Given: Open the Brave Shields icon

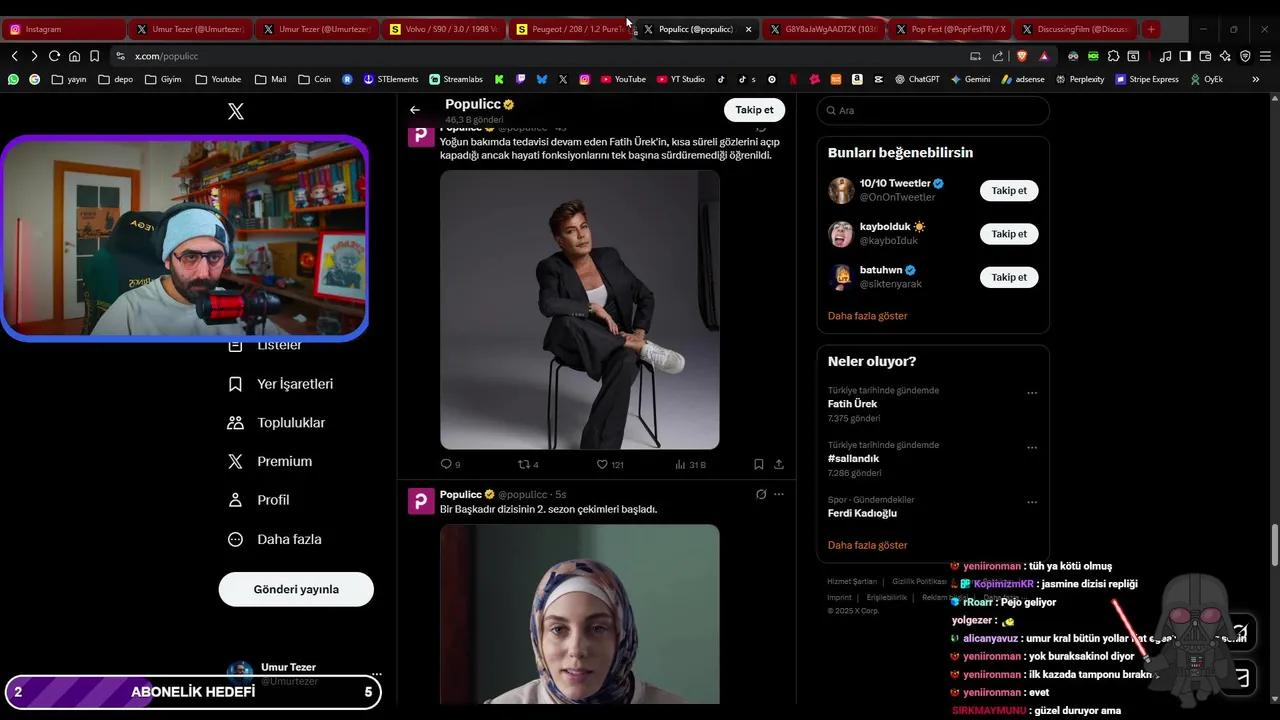Looking at the screenshot, I should [1022, 56].
